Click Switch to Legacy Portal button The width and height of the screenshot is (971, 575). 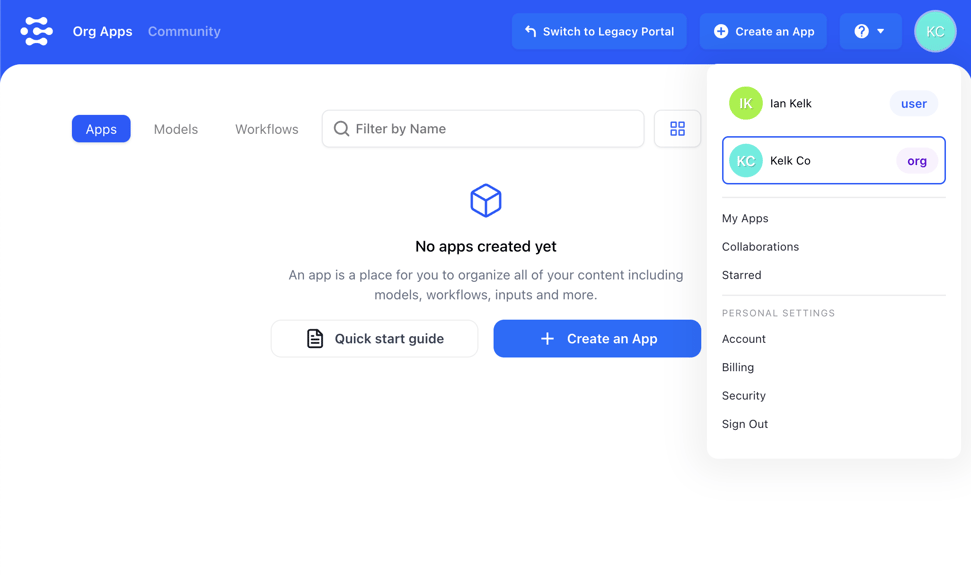coord(599,32)
